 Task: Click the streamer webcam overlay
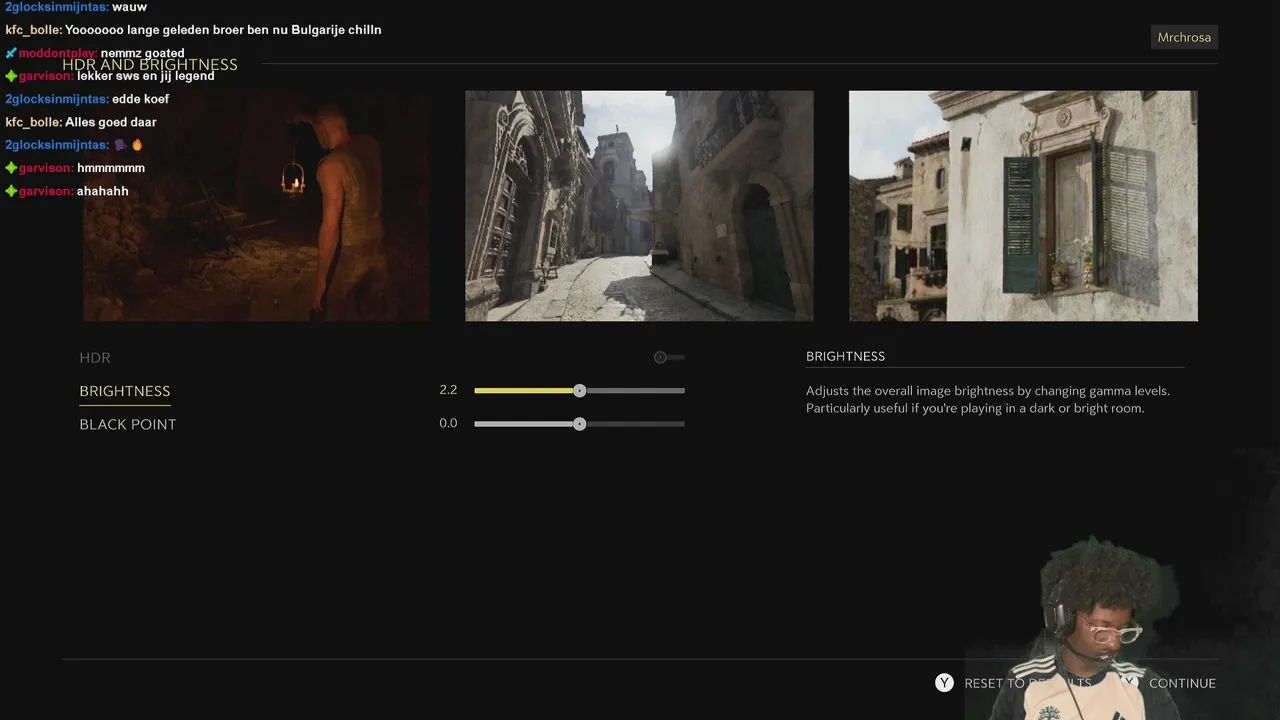click(x=1100, y=630)
